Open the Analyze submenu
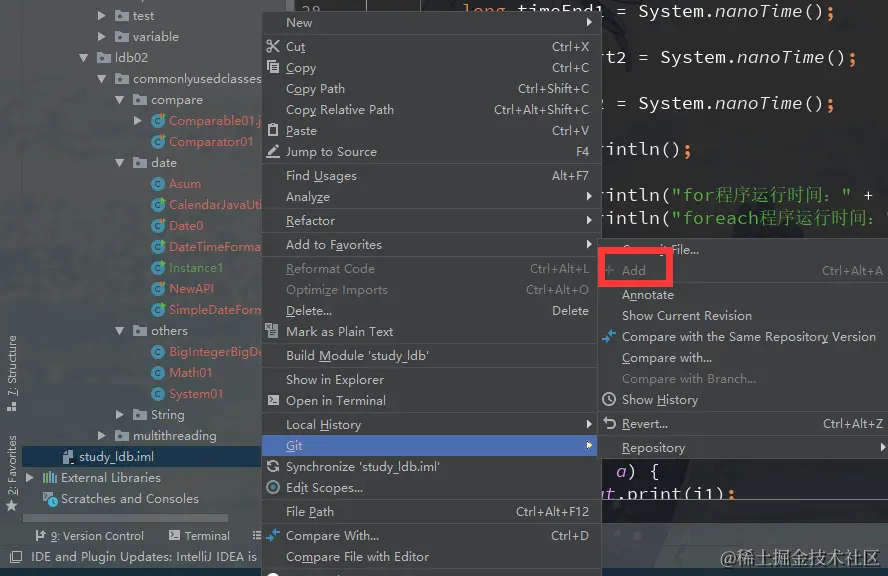This screenshot has height=576, width=888. (430, 197)
